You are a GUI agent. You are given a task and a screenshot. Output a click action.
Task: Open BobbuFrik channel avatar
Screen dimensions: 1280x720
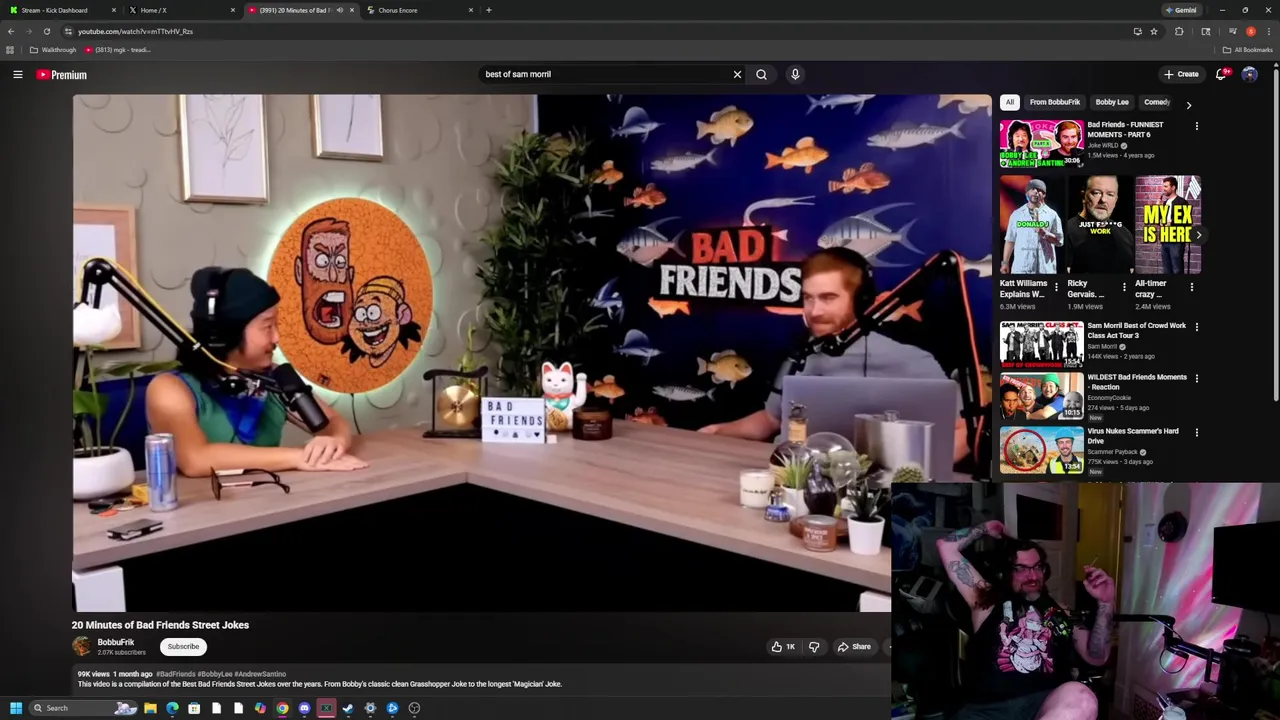point(82,646)
